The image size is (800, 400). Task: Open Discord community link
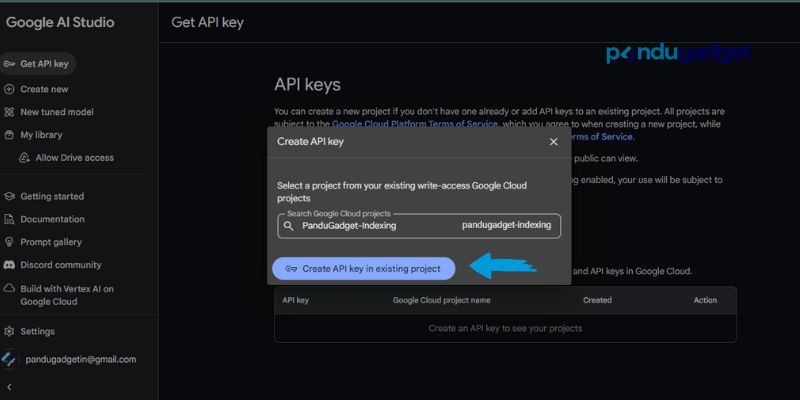(60, 265)
